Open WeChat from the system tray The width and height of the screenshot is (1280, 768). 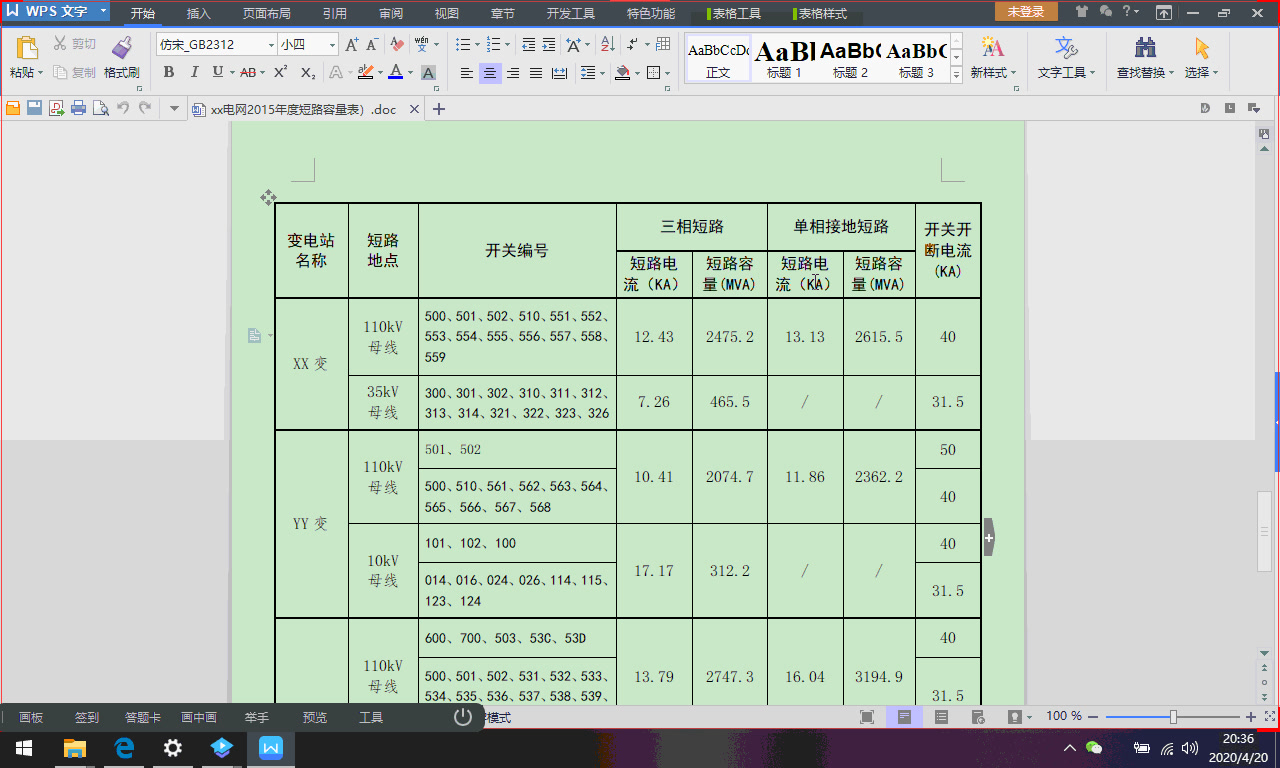1094,747
